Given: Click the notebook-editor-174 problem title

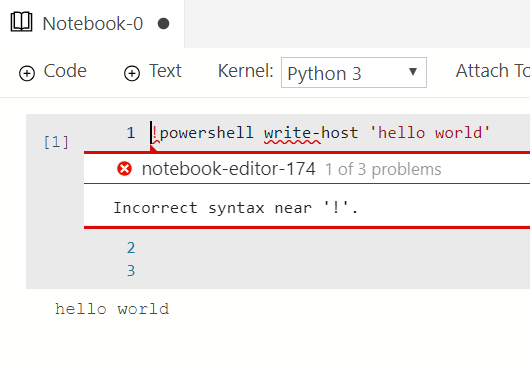Looking at the screenshot, I should pyautogui.click(x=228, y=169).
